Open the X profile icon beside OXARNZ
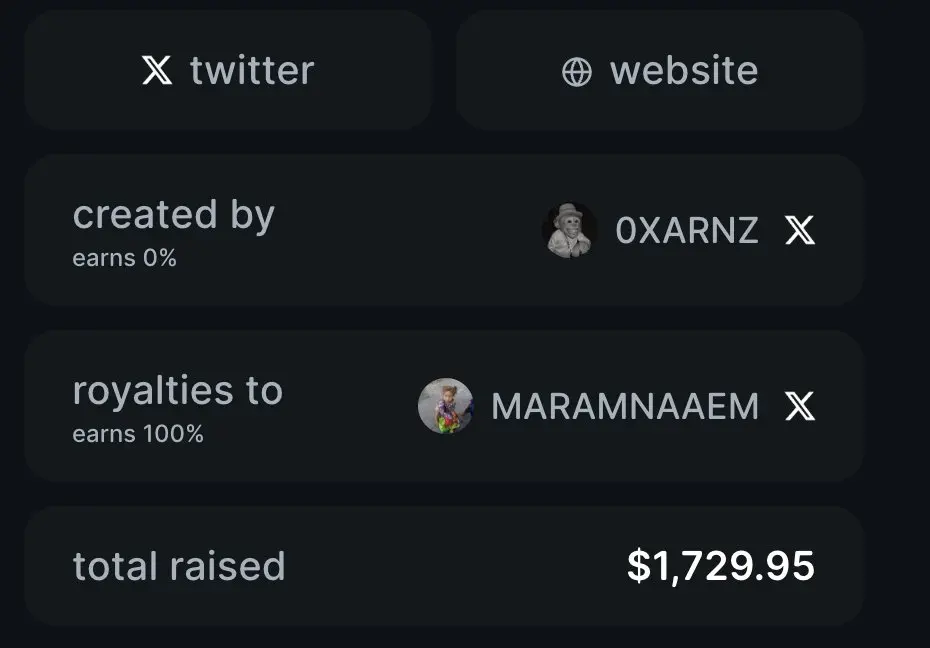The image size is (930, 648). [x=800, y=230]
